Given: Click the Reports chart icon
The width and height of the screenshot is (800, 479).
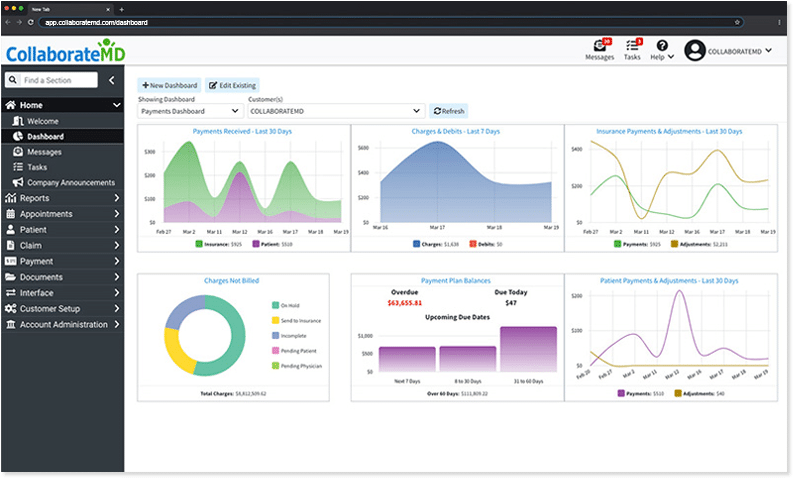Looking at the screenshot, I should [11, 199].
